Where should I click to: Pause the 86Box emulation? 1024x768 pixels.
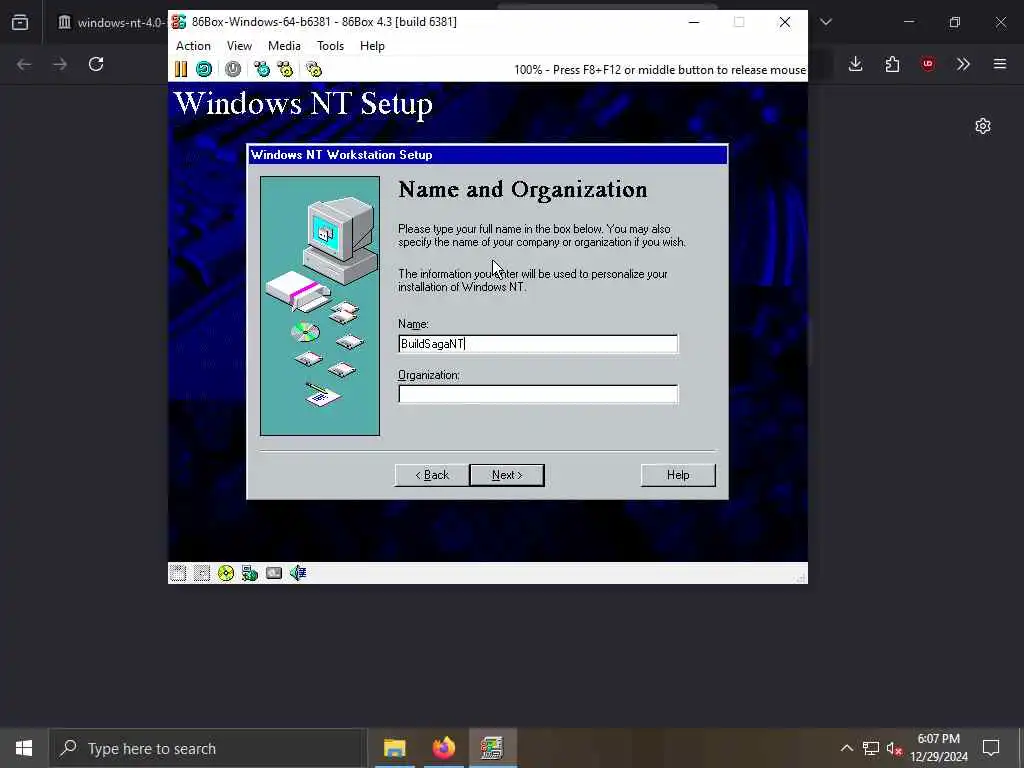(x=181, y=69)
